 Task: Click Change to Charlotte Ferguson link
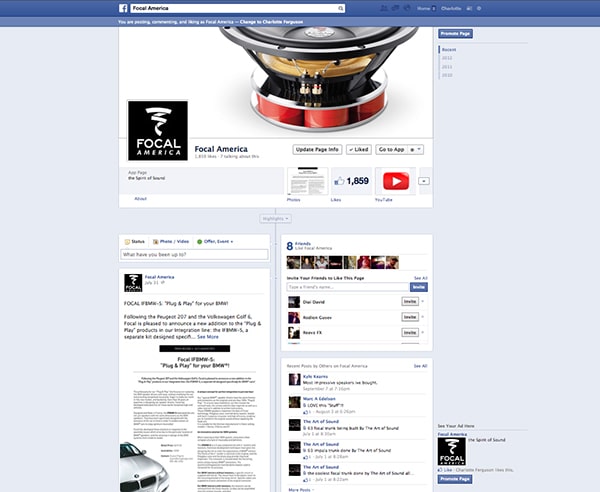(271, 22)
